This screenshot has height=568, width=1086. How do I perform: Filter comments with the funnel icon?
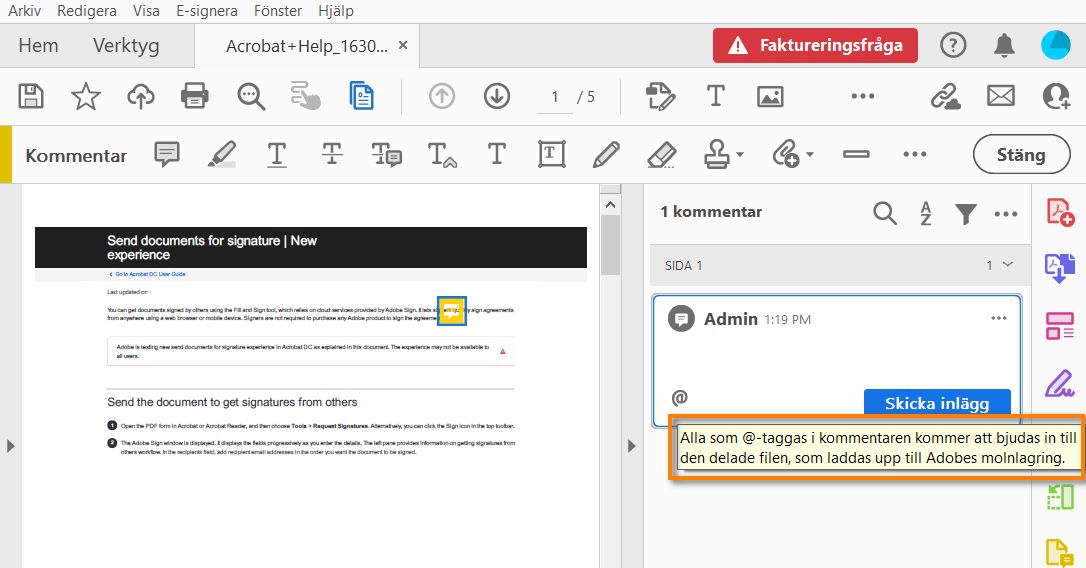965,214
